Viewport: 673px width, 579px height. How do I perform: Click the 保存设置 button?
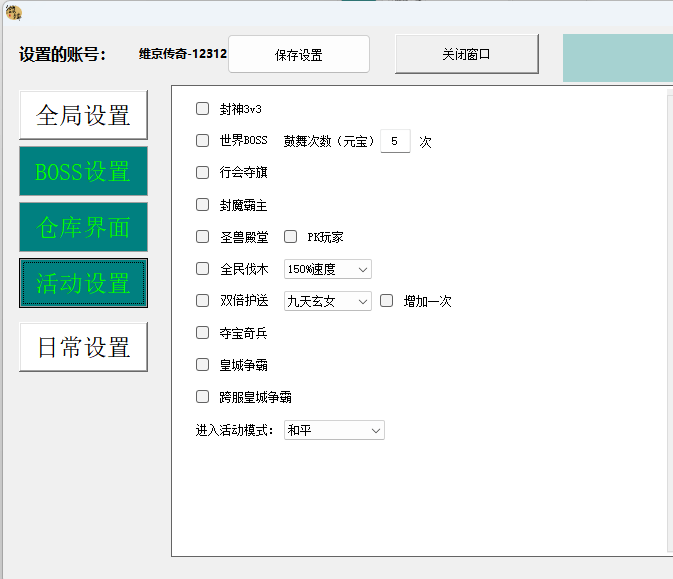pyautogui.click(x=299, y=54)
